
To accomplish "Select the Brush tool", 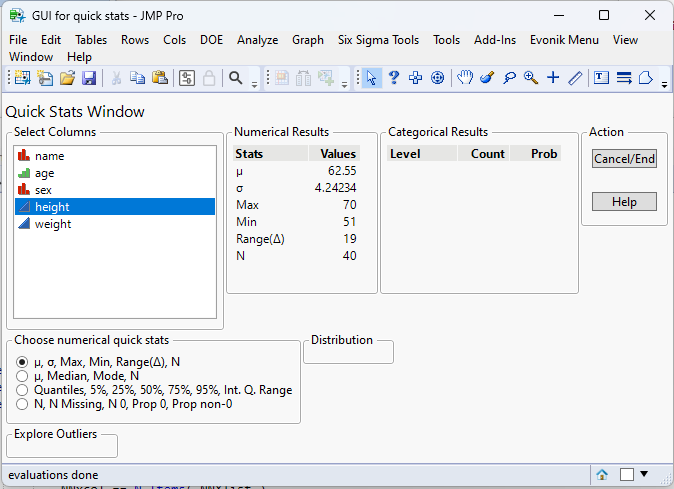I will point(487,78).
